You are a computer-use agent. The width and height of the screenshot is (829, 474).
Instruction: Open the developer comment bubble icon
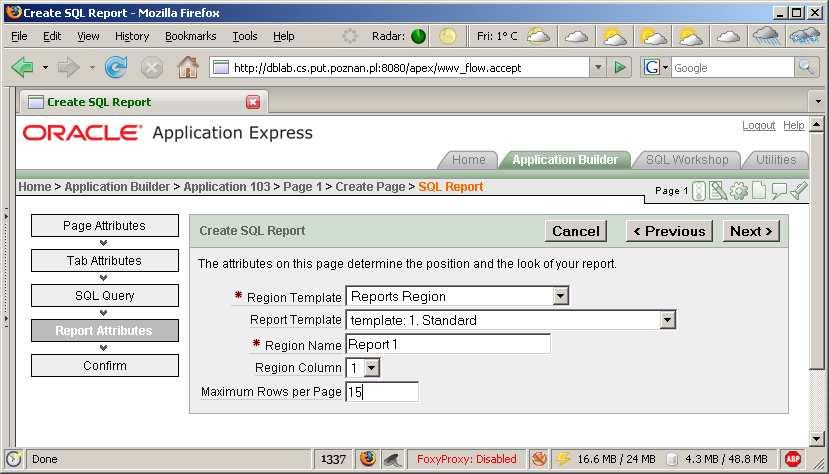(778, 191)
